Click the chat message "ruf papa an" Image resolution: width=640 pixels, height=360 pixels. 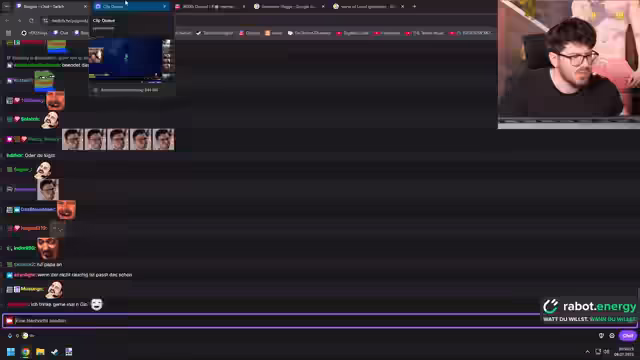click(49, 264)
